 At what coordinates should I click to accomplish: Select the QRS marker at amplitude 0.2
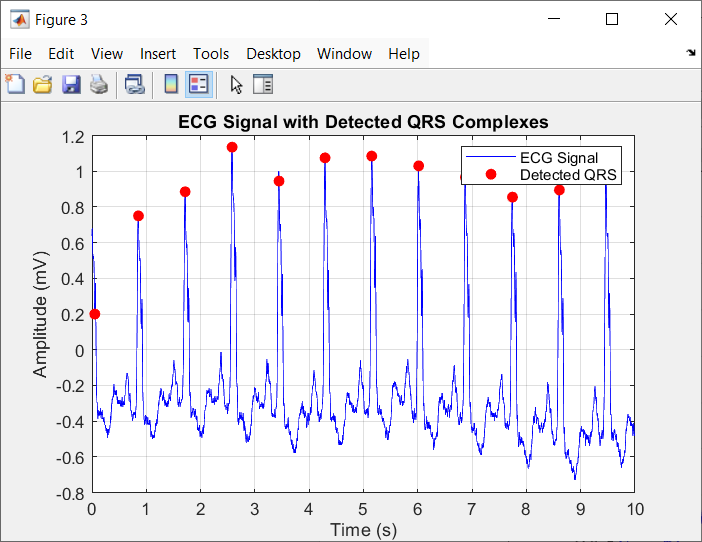(x=94, y=314)
